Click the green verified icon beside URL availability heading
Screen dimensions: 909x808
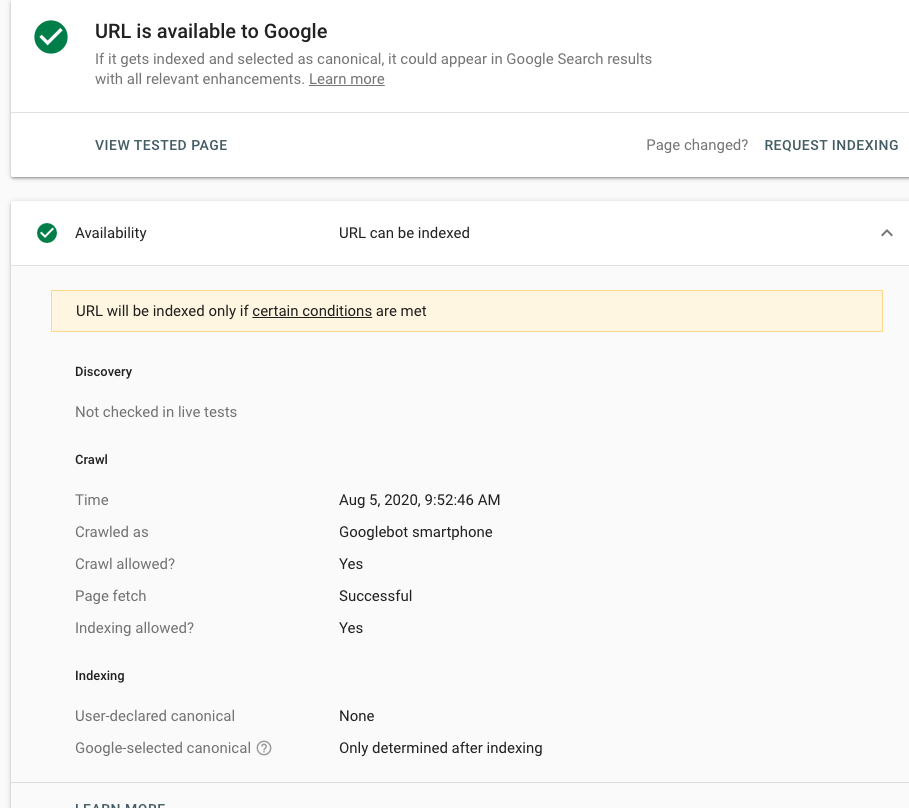tap(50, 38)
